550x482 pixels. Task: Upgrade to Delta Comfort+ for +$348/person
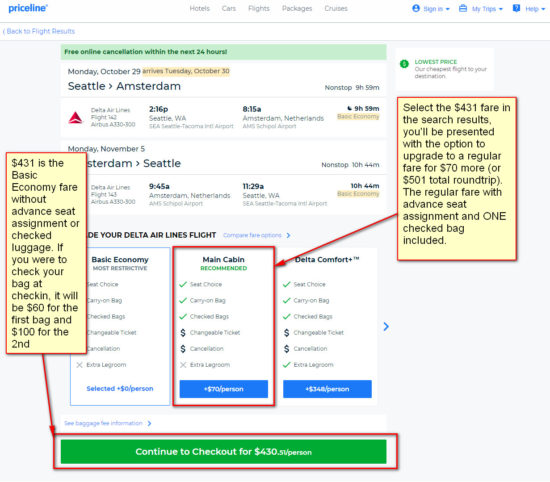coord(327,389)
